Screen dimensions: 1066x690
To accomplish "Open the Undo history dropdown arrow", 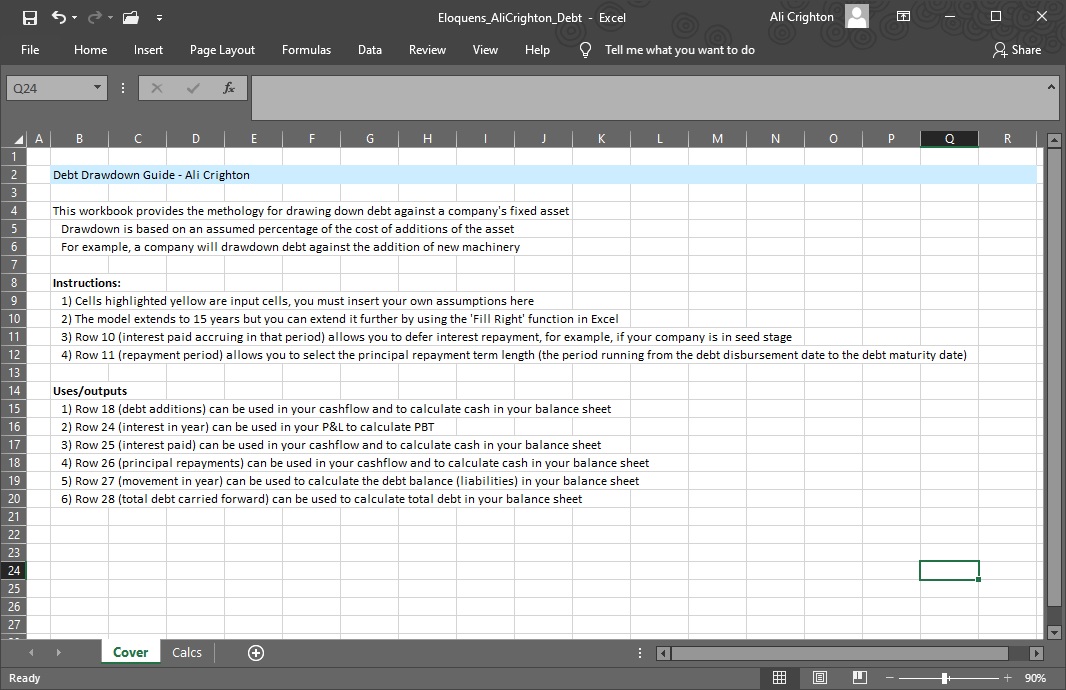I will pyautogui.click(x=74, y=18).
